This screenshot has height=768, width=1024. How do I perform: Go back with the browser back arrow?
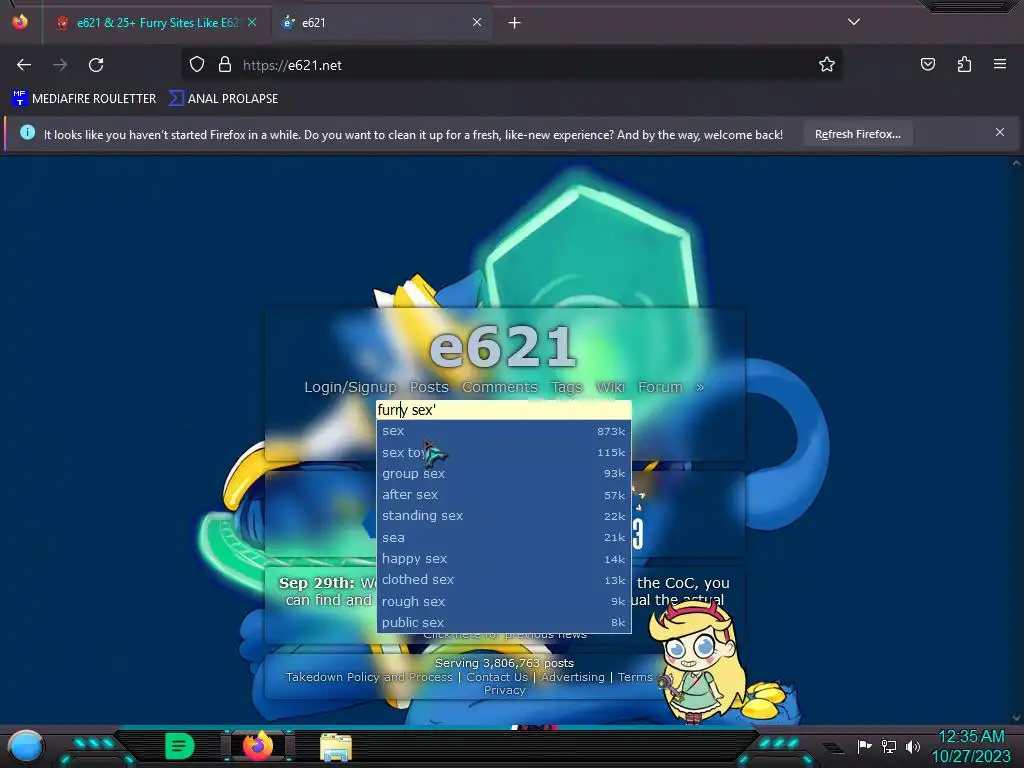point(24,65)
